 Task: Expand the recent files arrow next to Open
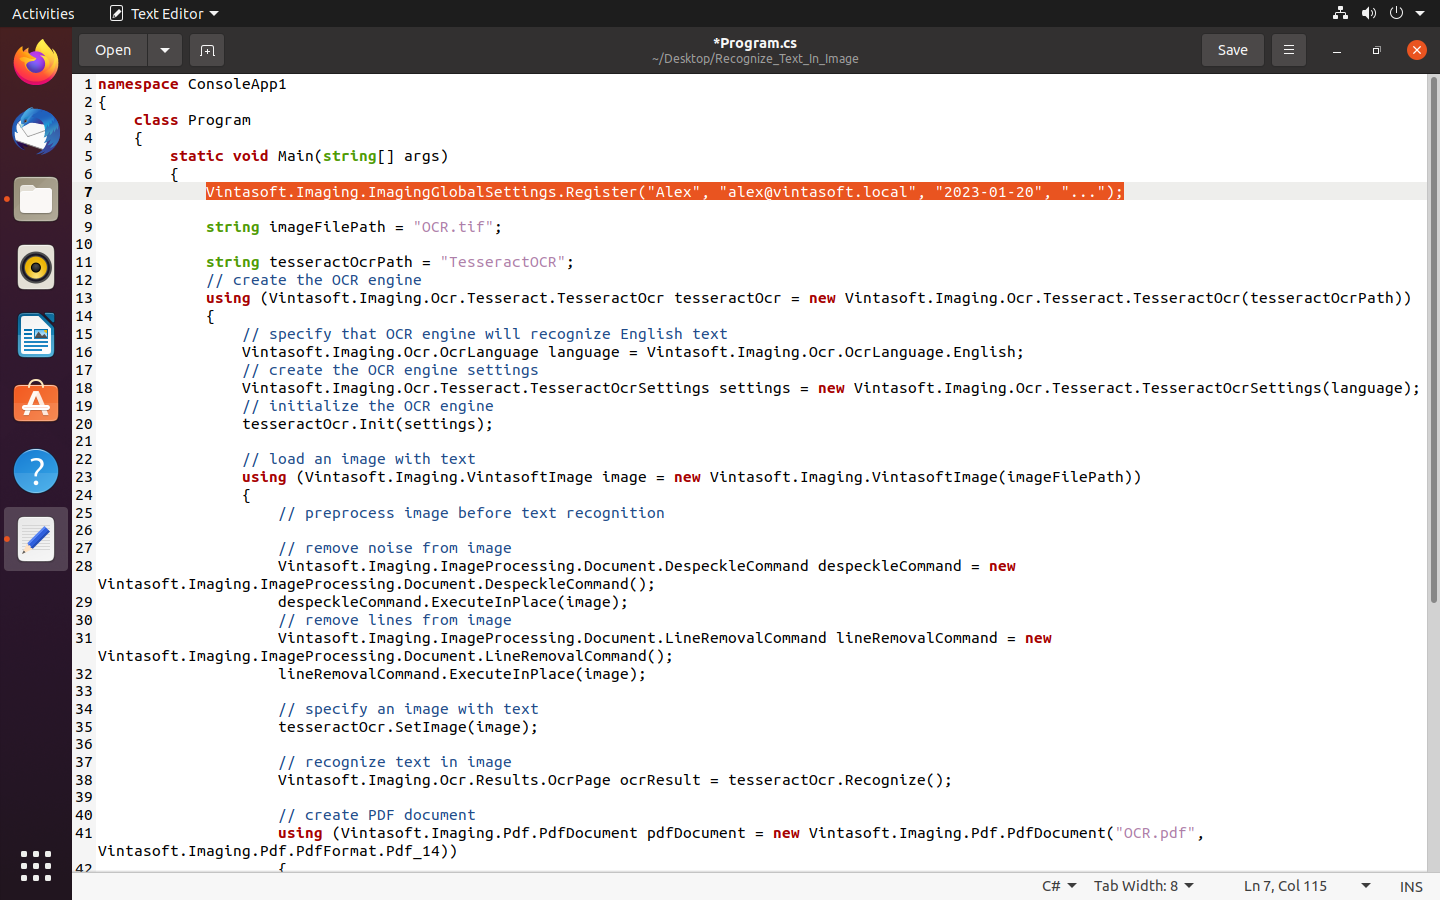point(165,50)
